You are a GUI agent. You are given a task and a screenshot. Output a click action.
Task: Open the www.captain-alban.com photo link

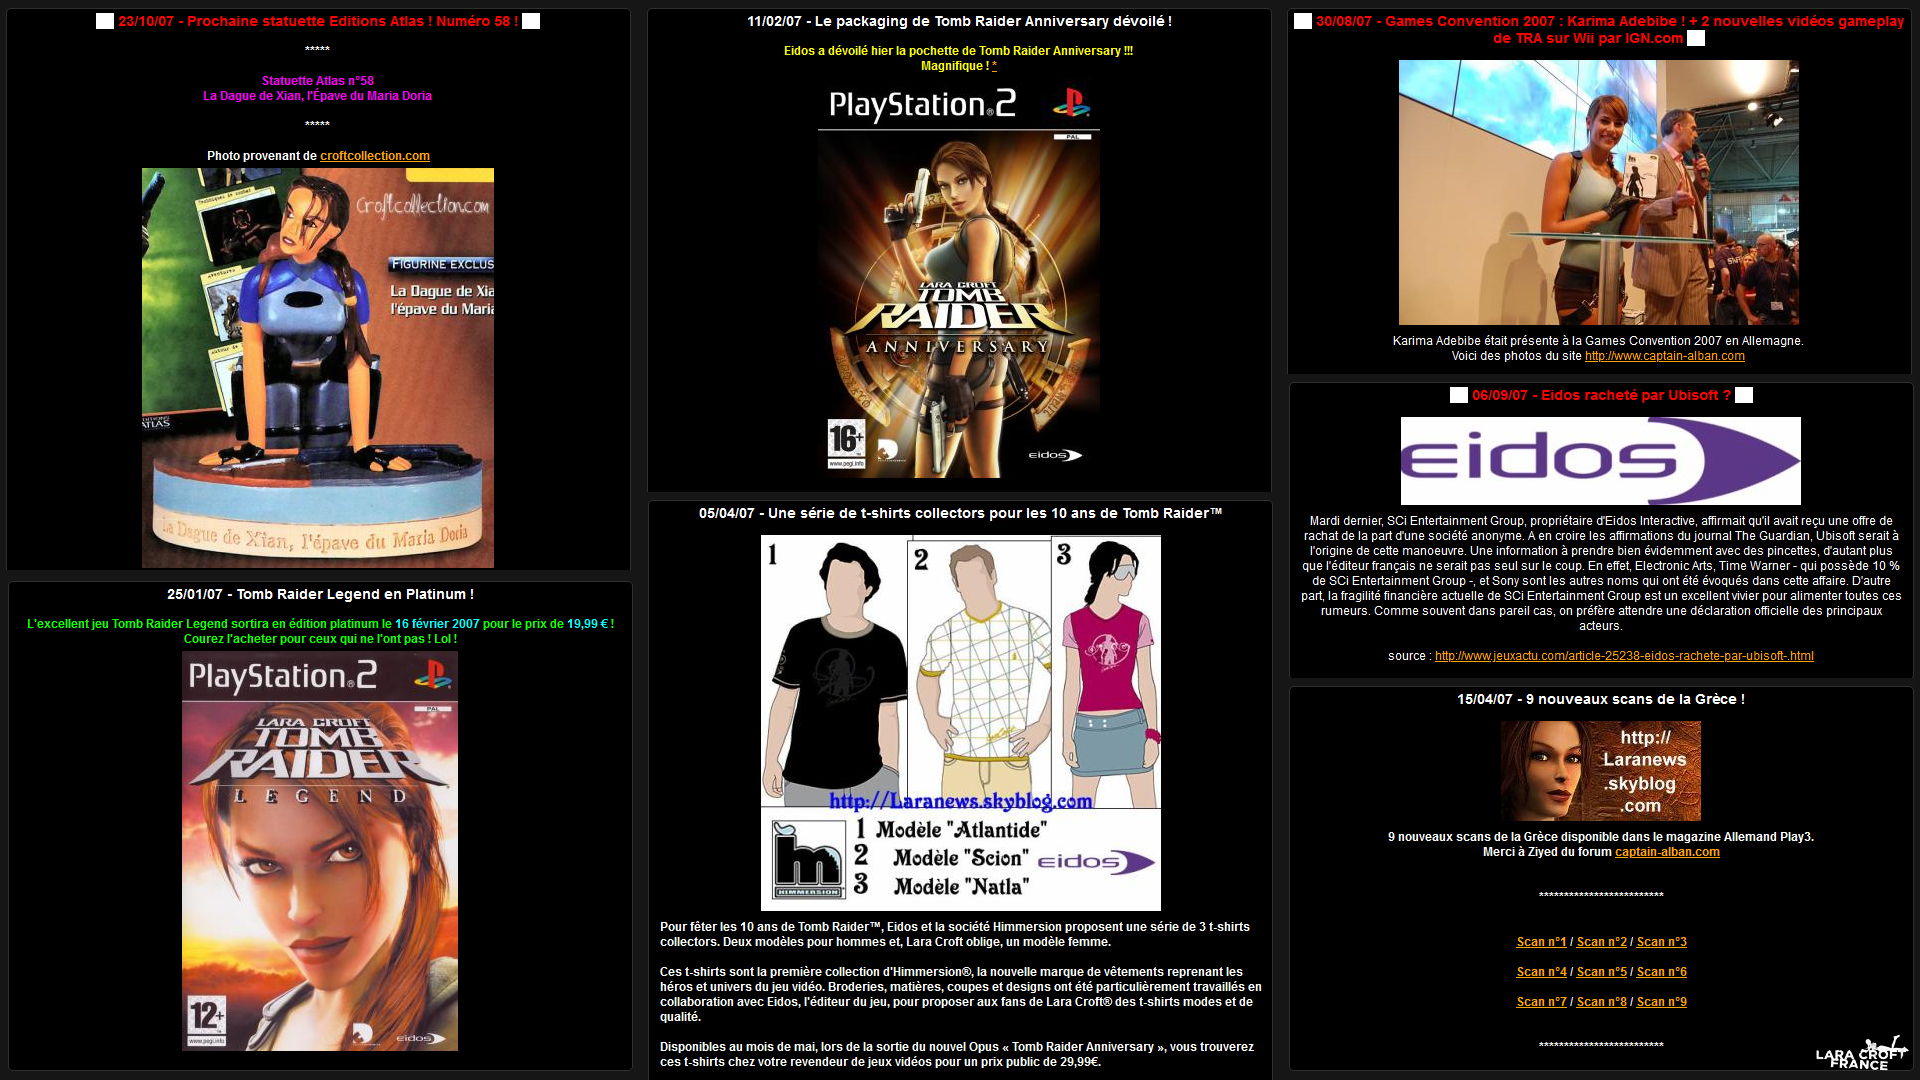point(1664,356)
